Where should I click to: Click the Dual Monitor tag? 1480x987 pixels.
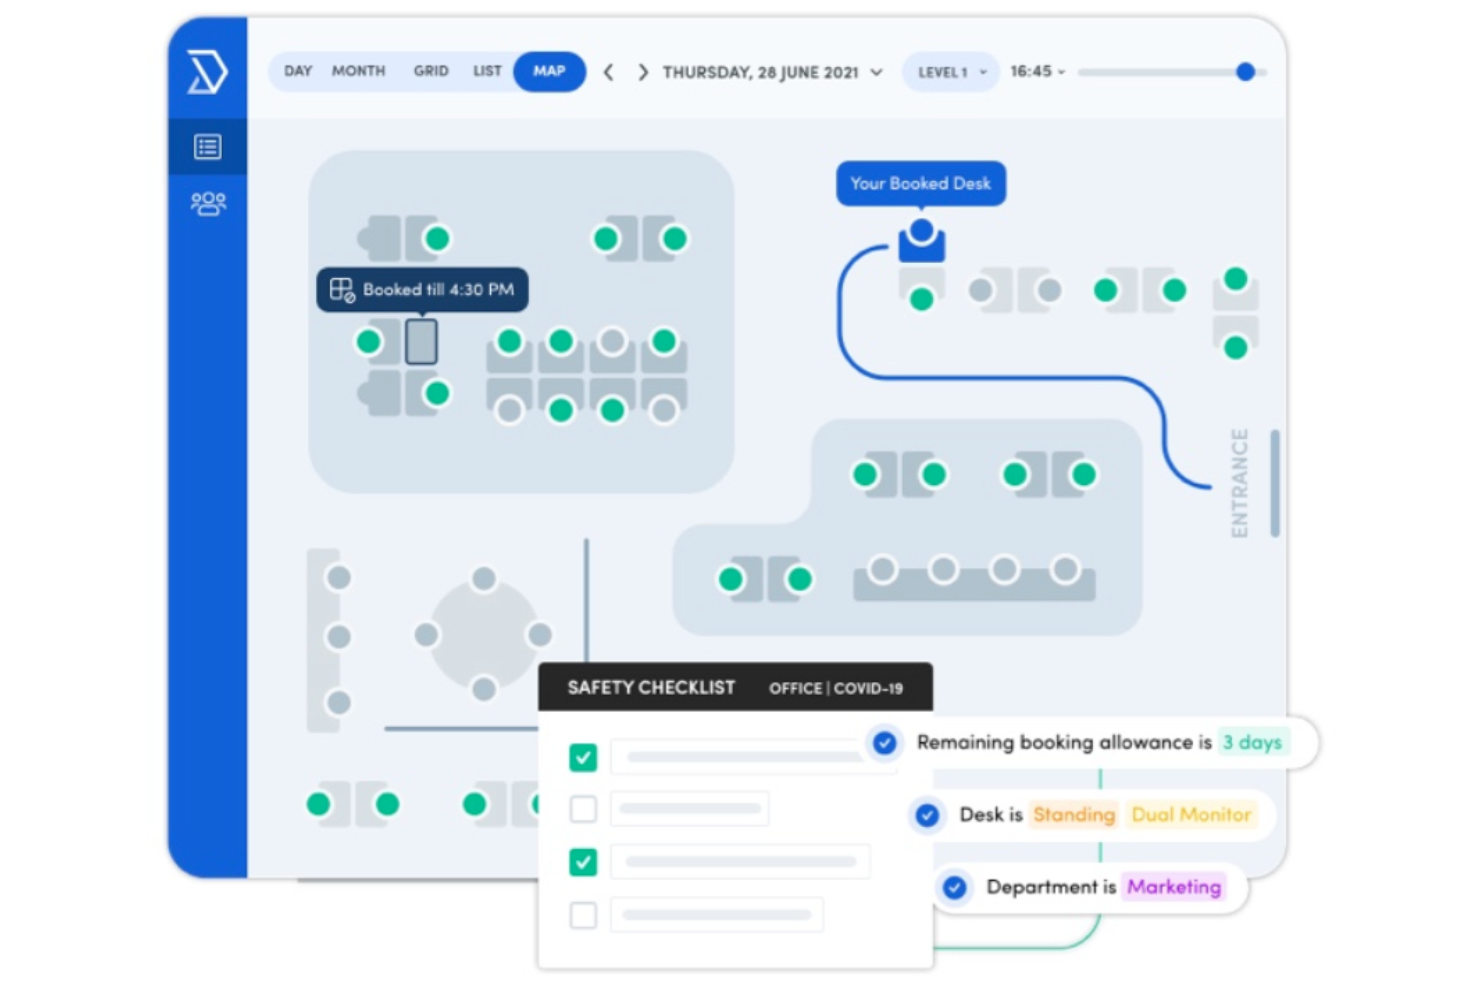(1191, 815)
